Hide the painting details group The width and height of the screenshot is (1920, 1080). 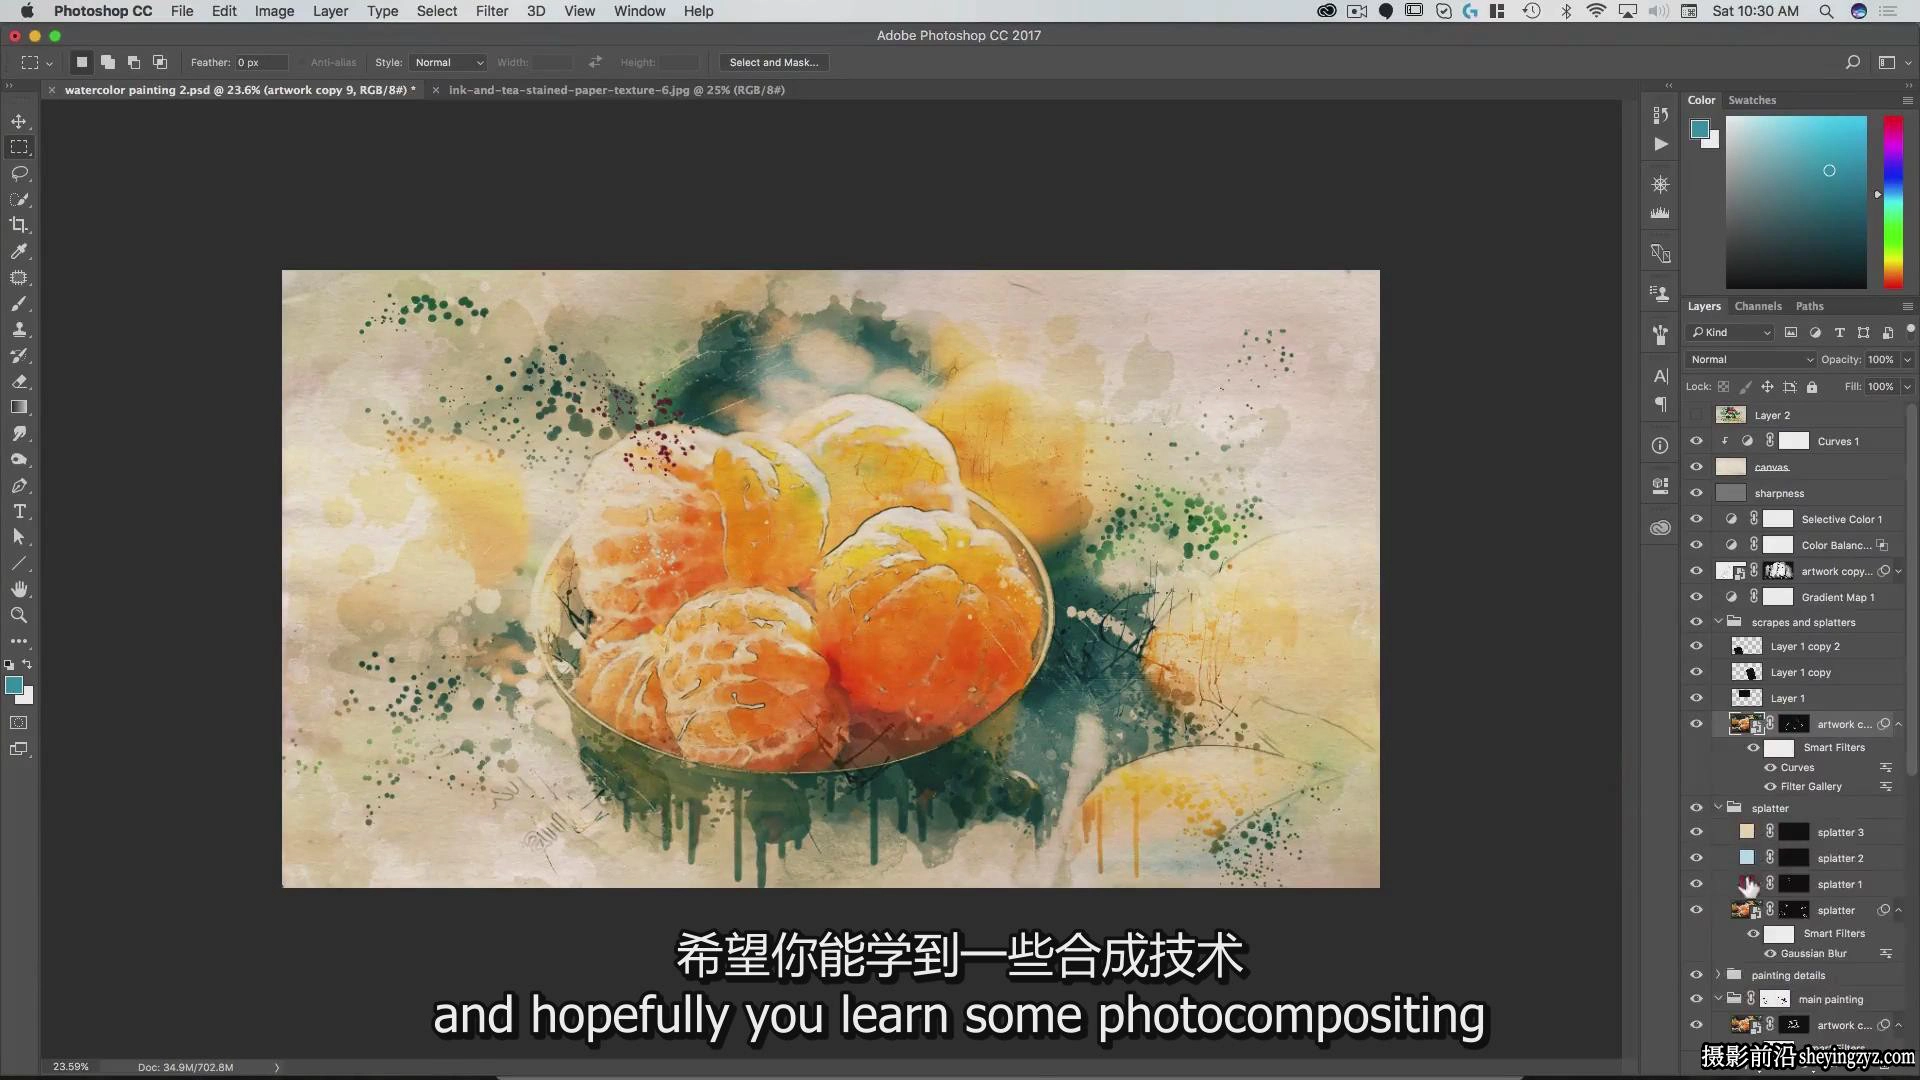click(x=1696, y=975)
